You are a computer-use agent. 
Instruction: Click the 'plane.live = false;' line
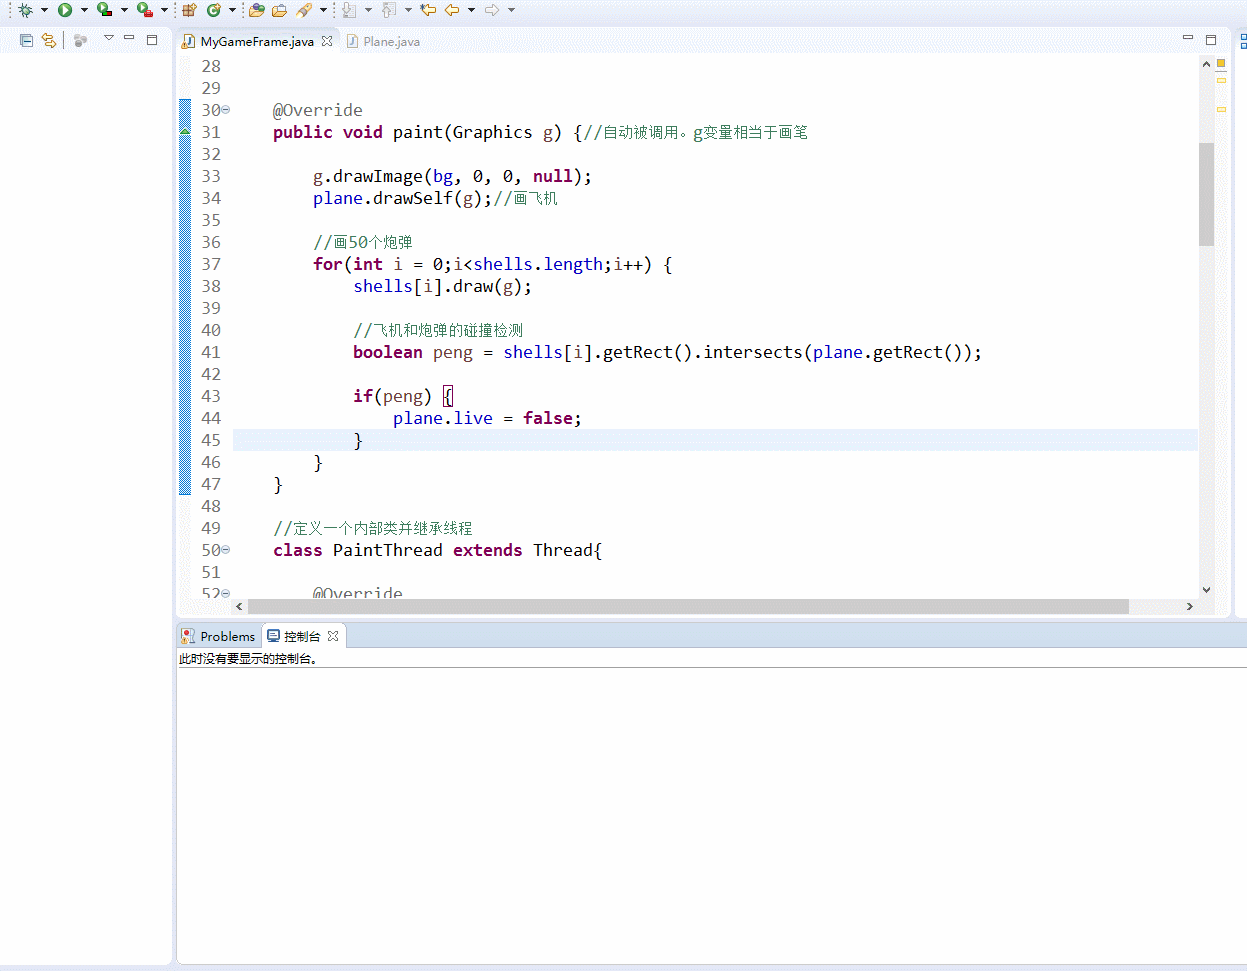pyautogui.click(x=487, y=418)
